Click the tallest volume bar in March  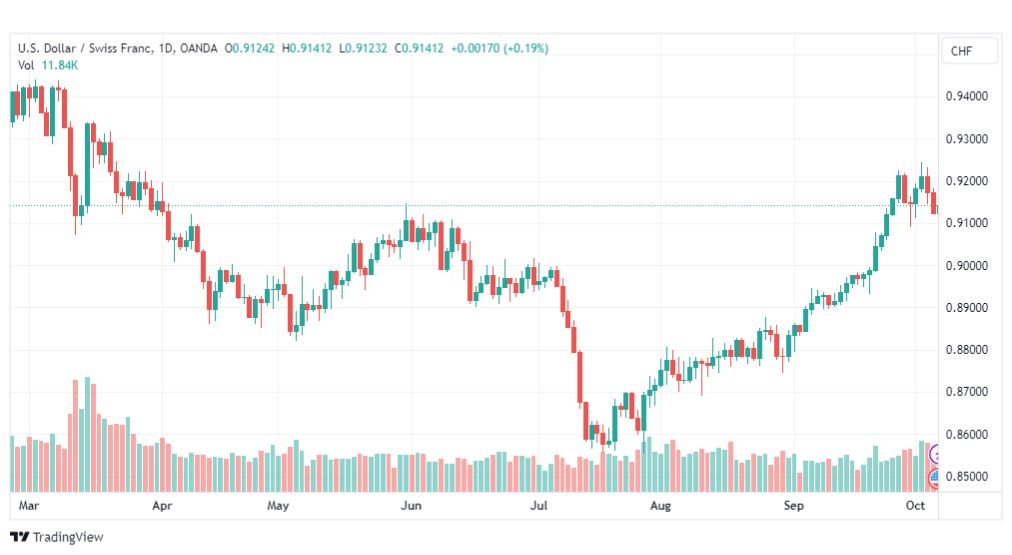[x=87, y=434]
